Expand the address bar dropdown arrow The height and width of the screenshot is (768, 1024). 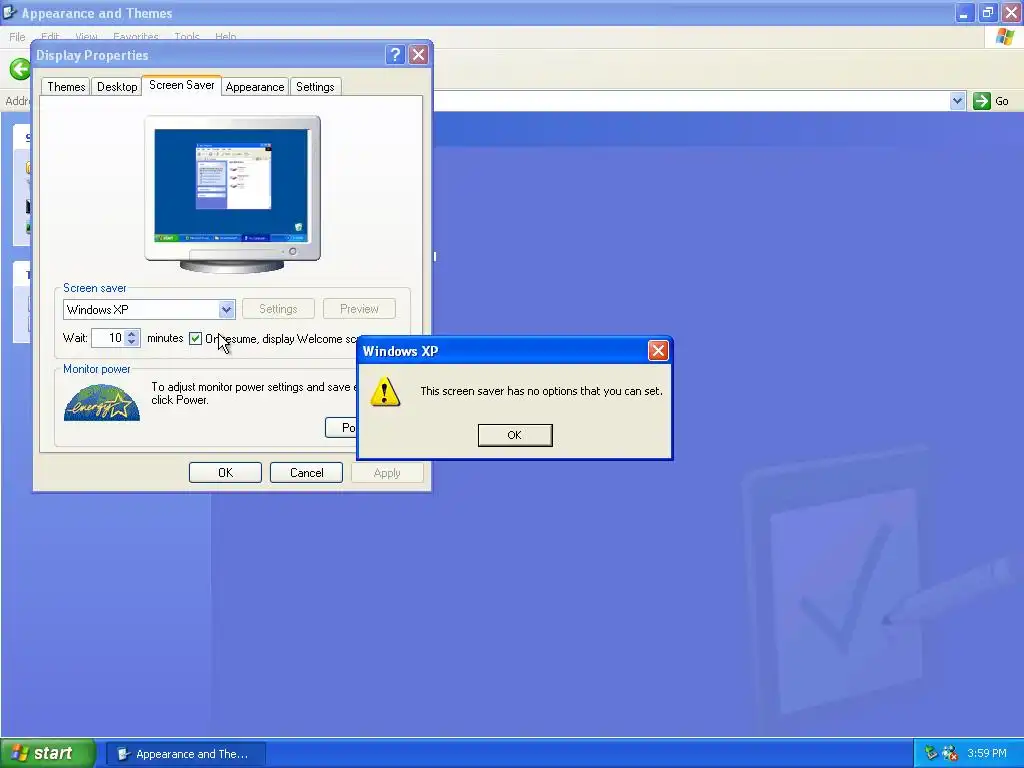[957, 101]
